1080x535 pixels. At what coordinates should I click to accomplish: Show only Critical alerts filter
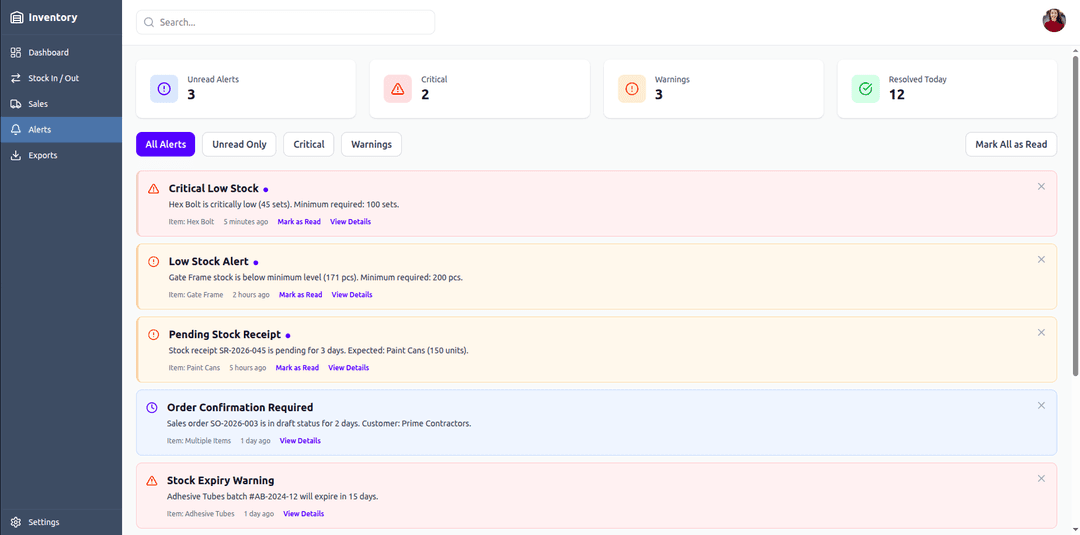click(308, 144)
